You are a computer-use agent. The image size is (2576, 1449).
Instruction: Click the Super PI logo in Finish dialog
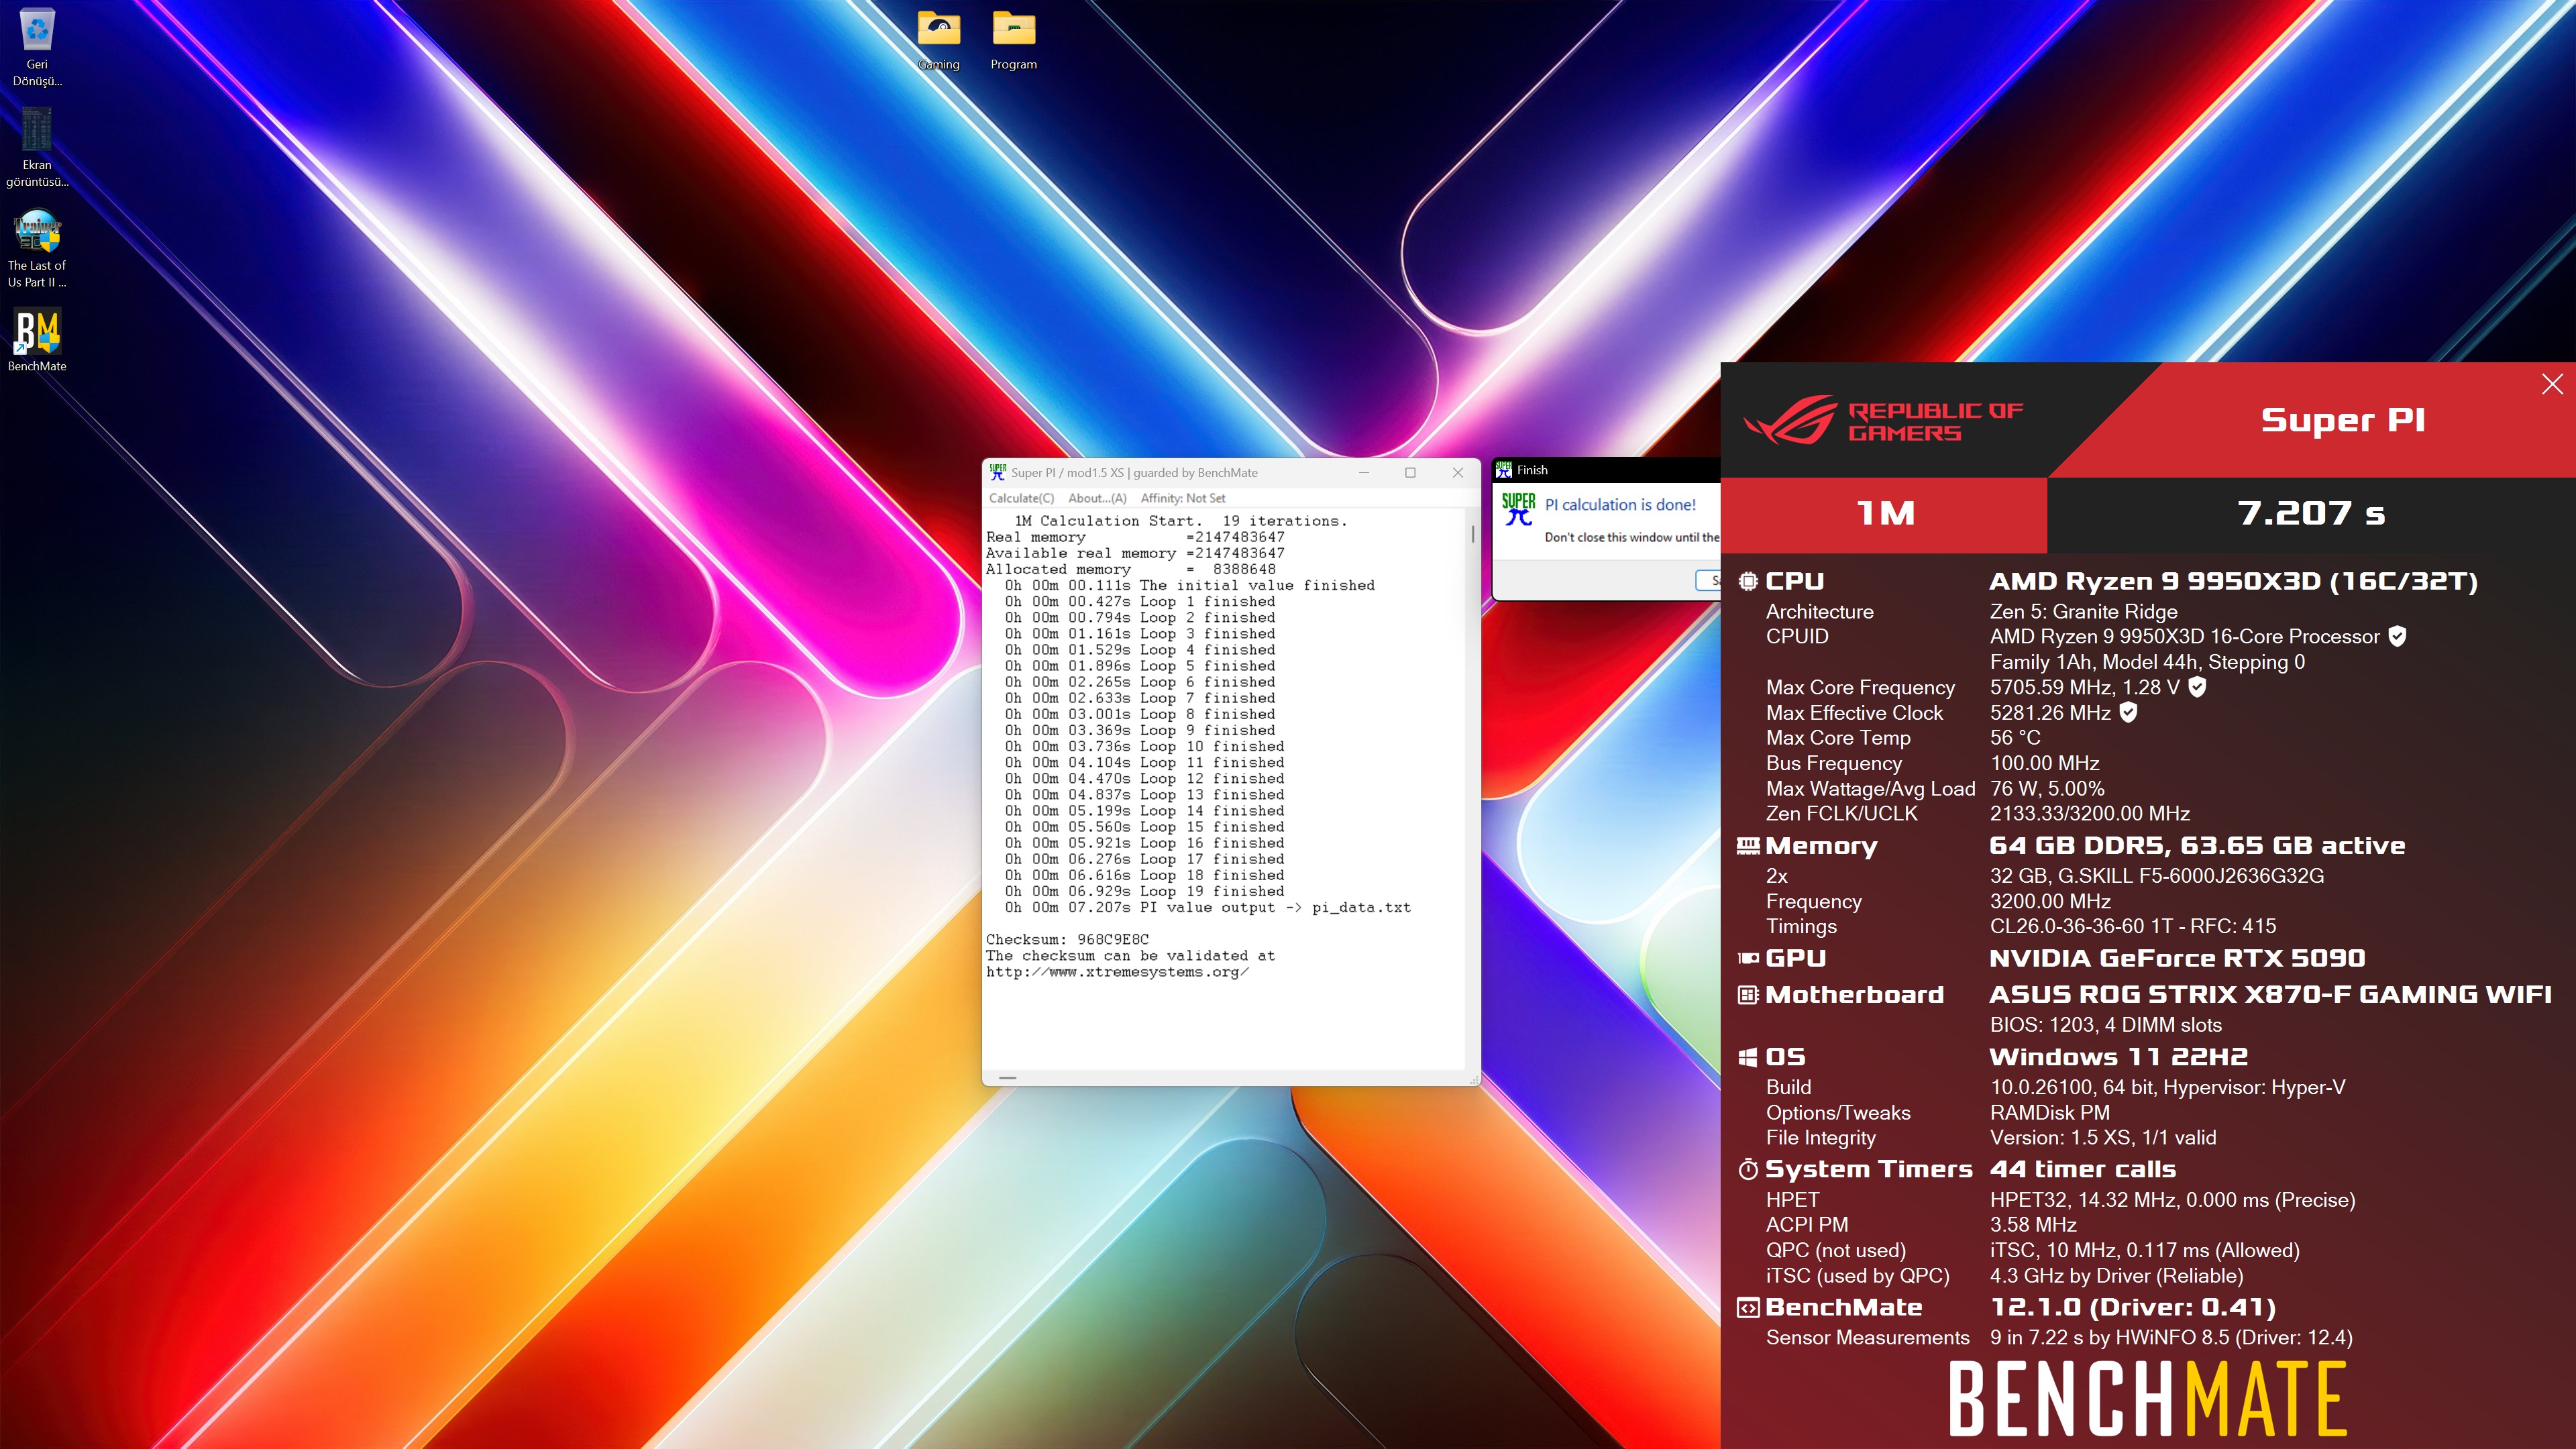(1518, 508)
